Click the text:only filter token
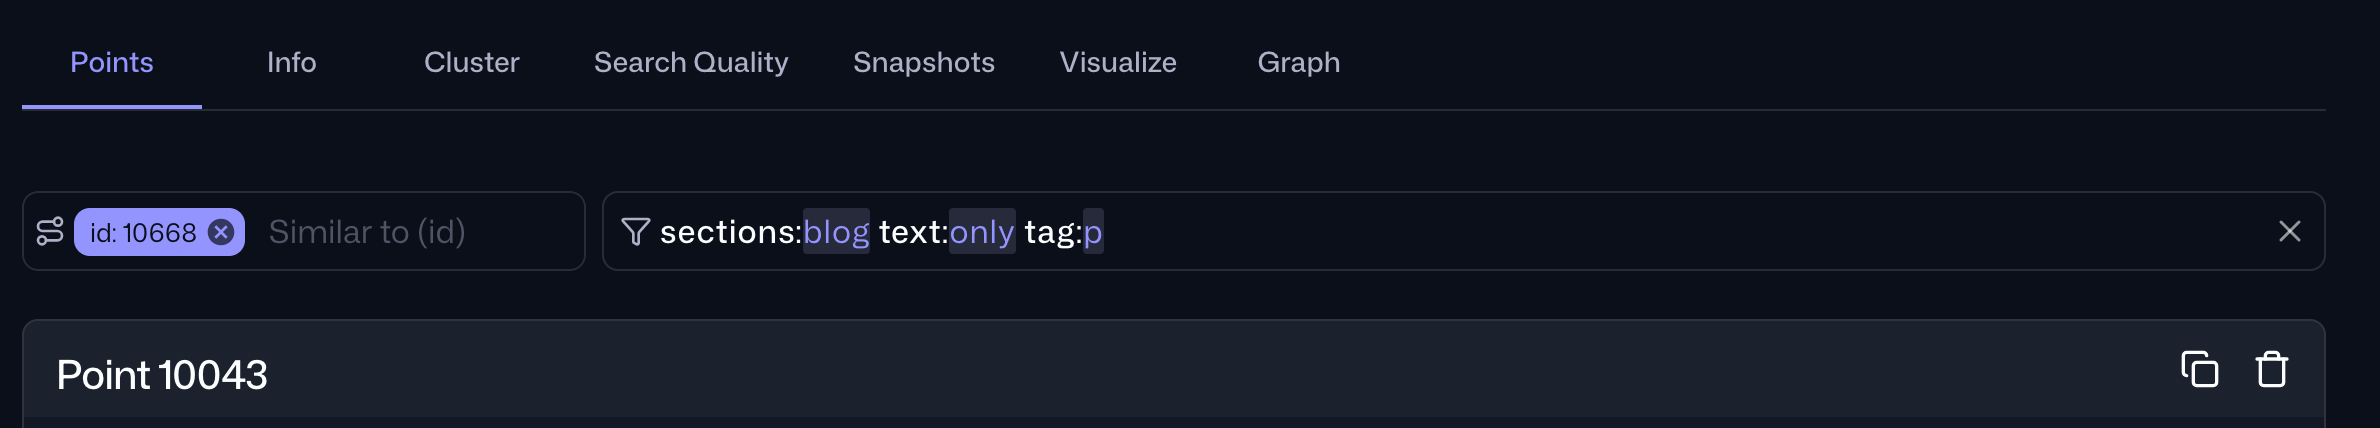This screenshot has height=428, width=2380. 946,232
